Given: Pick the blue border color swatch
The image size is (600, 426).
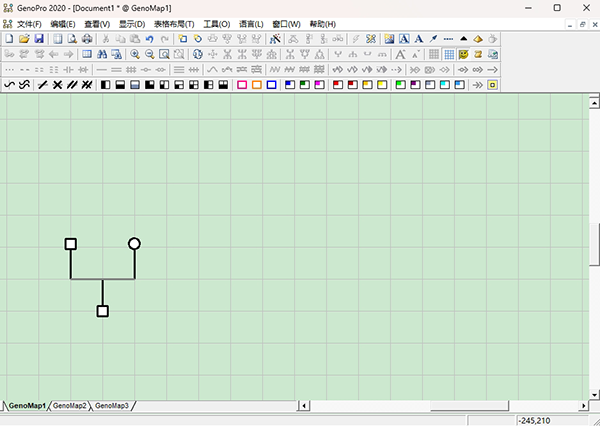Looking at the screenshot, I should point(271,85).
